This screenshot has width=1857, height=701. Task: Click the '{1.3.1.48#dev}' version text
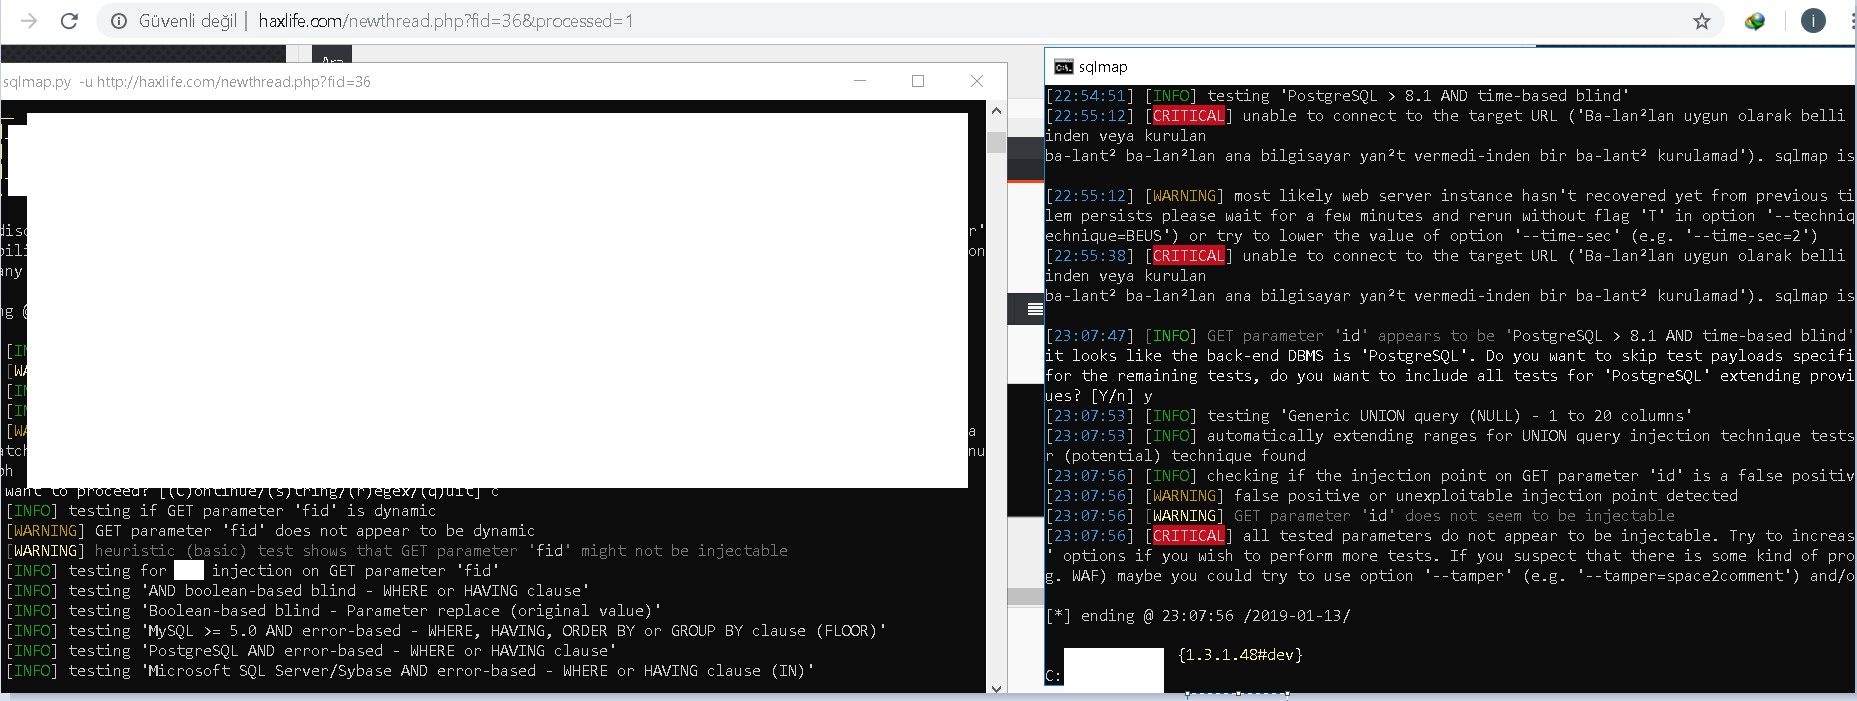coord(1241,655)
